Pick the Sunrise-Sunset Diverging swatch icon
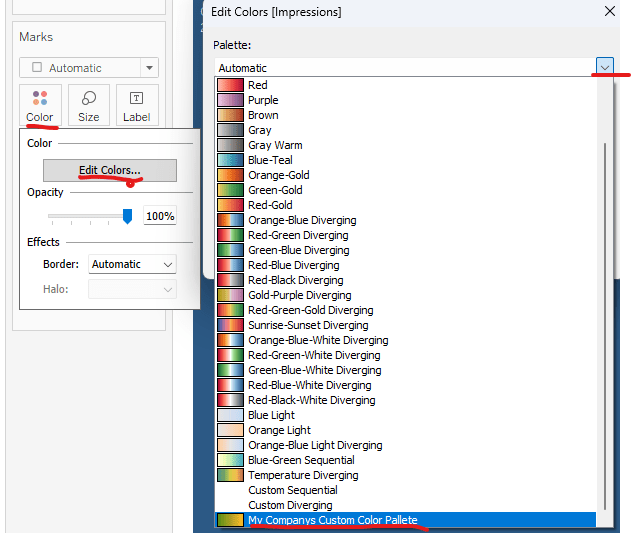The width and height of the screenshot is (632, 533). [x=231, y=325]
